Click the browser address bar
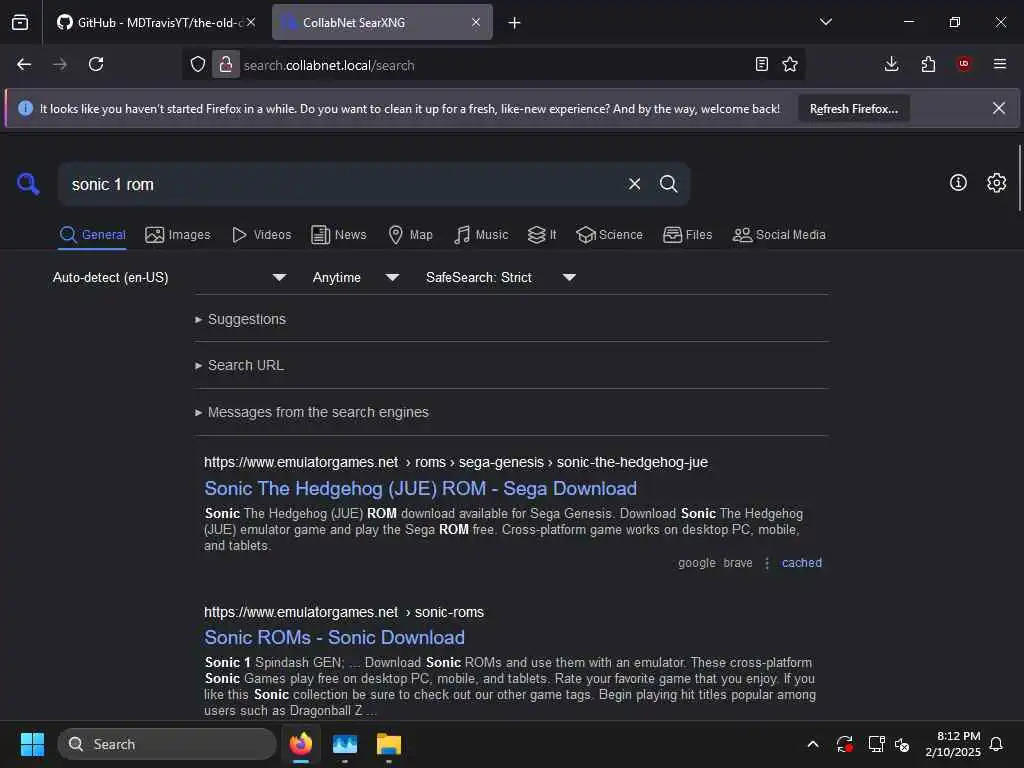The width and height of the screenshot is (1024, 768). pos(493,65)
